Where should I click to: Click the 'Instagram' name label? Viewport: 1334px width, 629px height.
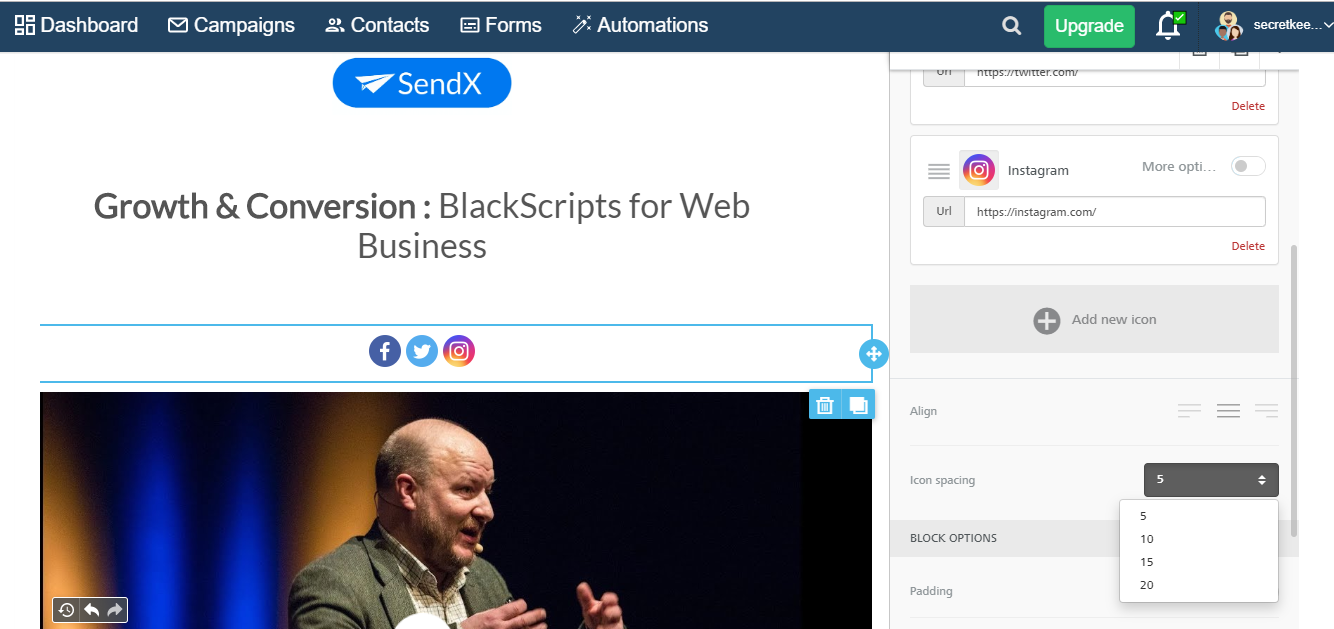pyautogui.click(x=1038, y=171)
